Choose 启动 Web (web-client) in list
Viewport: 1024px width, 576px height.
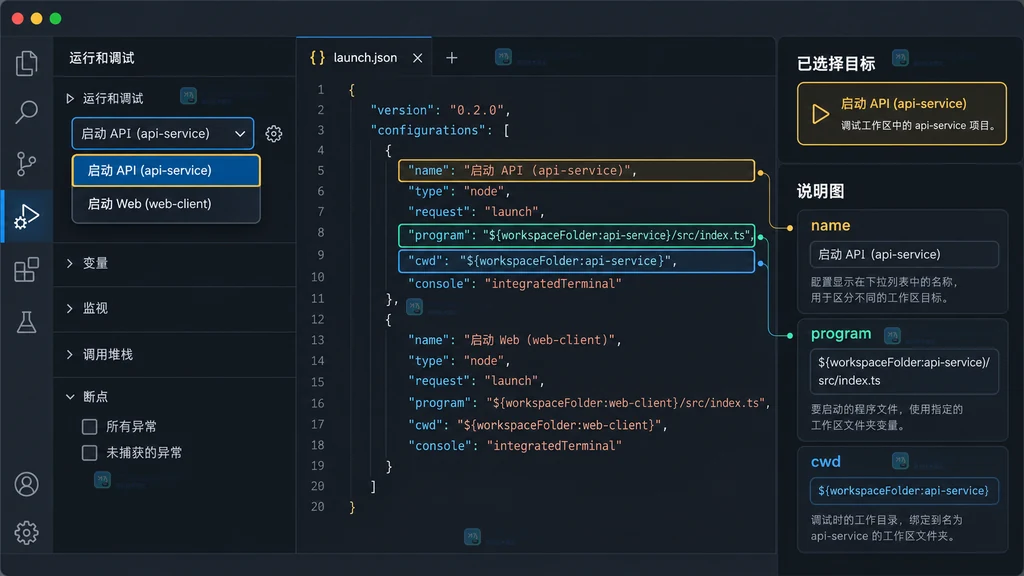pyautogui.click(x=166, y=204)
